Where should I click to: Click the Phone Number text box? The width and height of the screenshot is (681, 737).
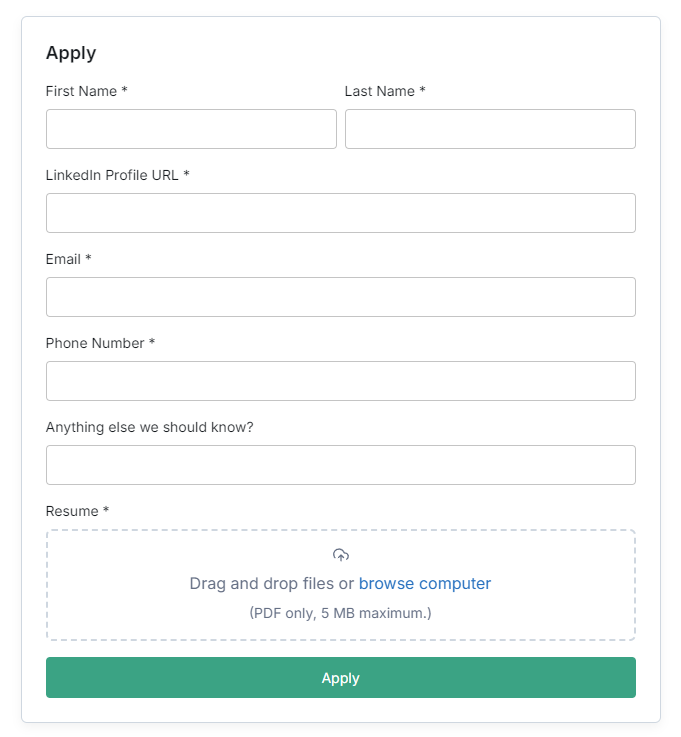pyautogui.click(x=341, y=381)
